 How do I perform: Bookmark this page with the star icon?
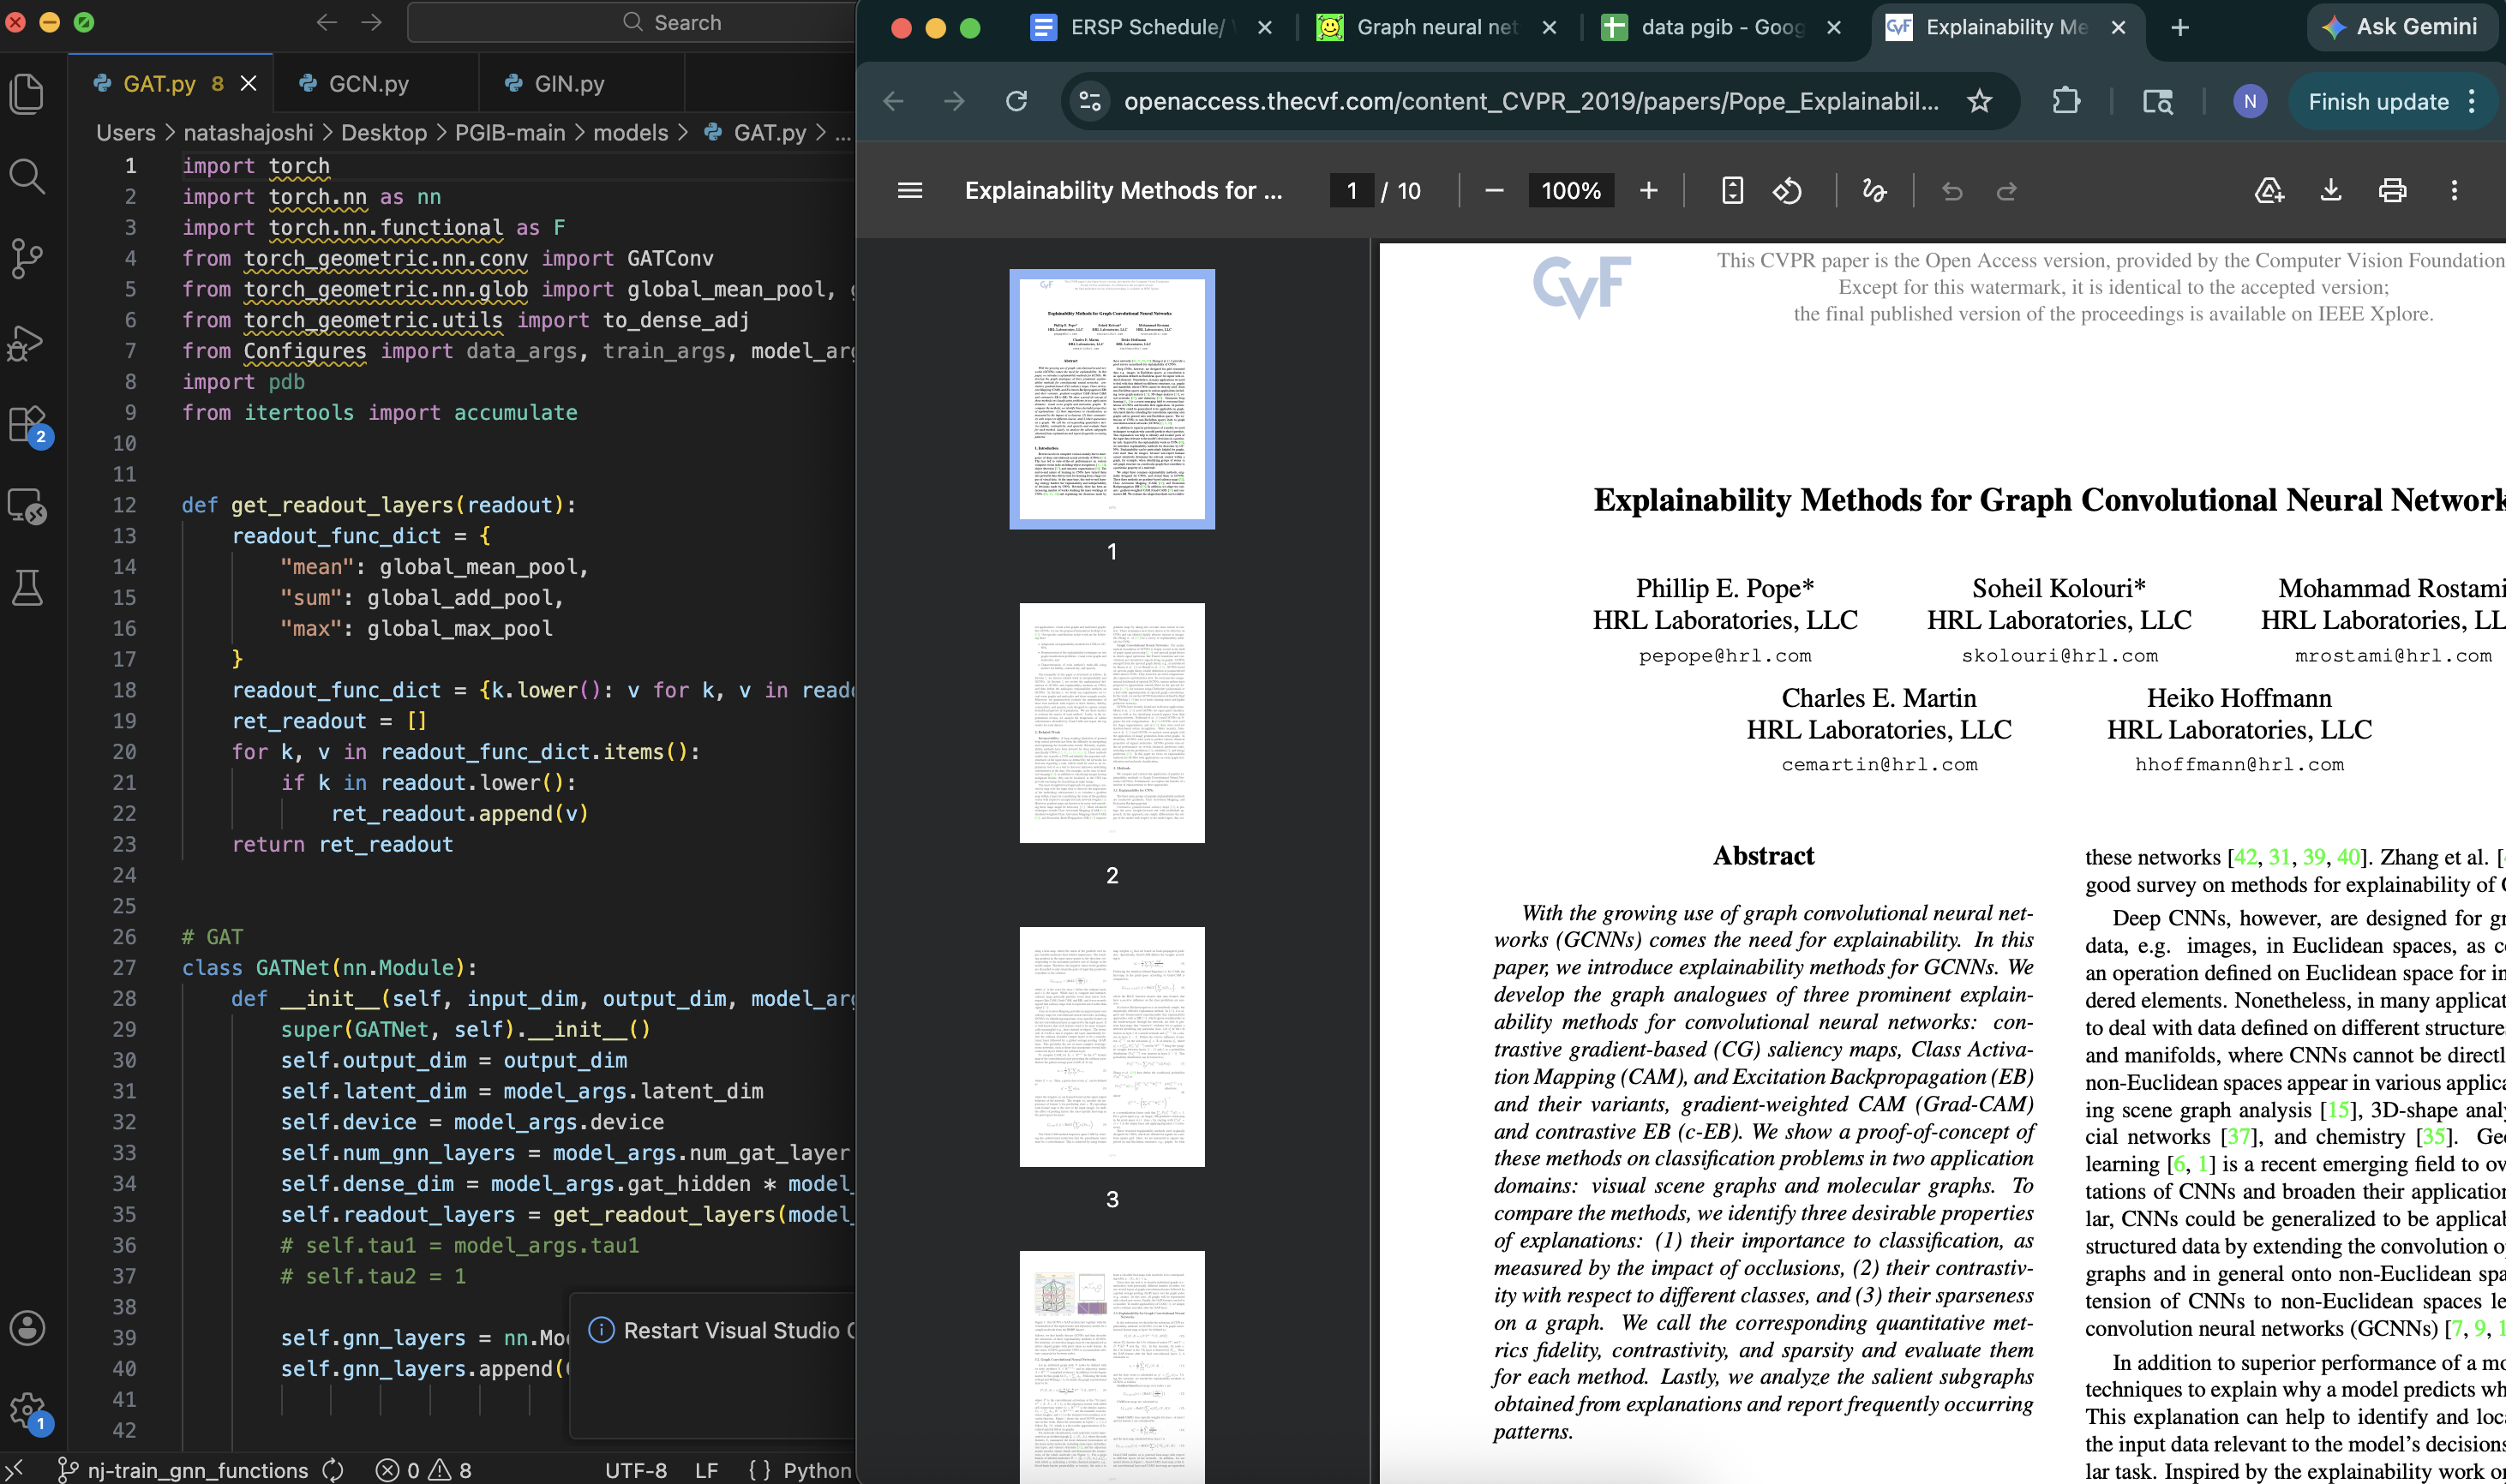point(1979,101)
